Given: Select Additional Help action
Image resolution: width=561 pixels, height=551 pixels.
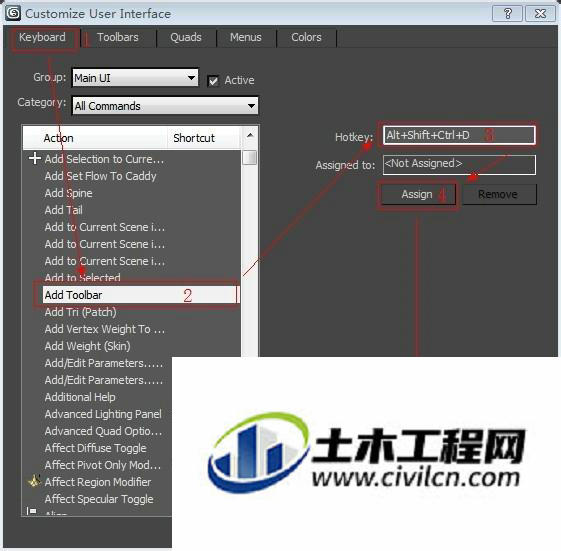Looking at the screenshot, I should (80, 397).
